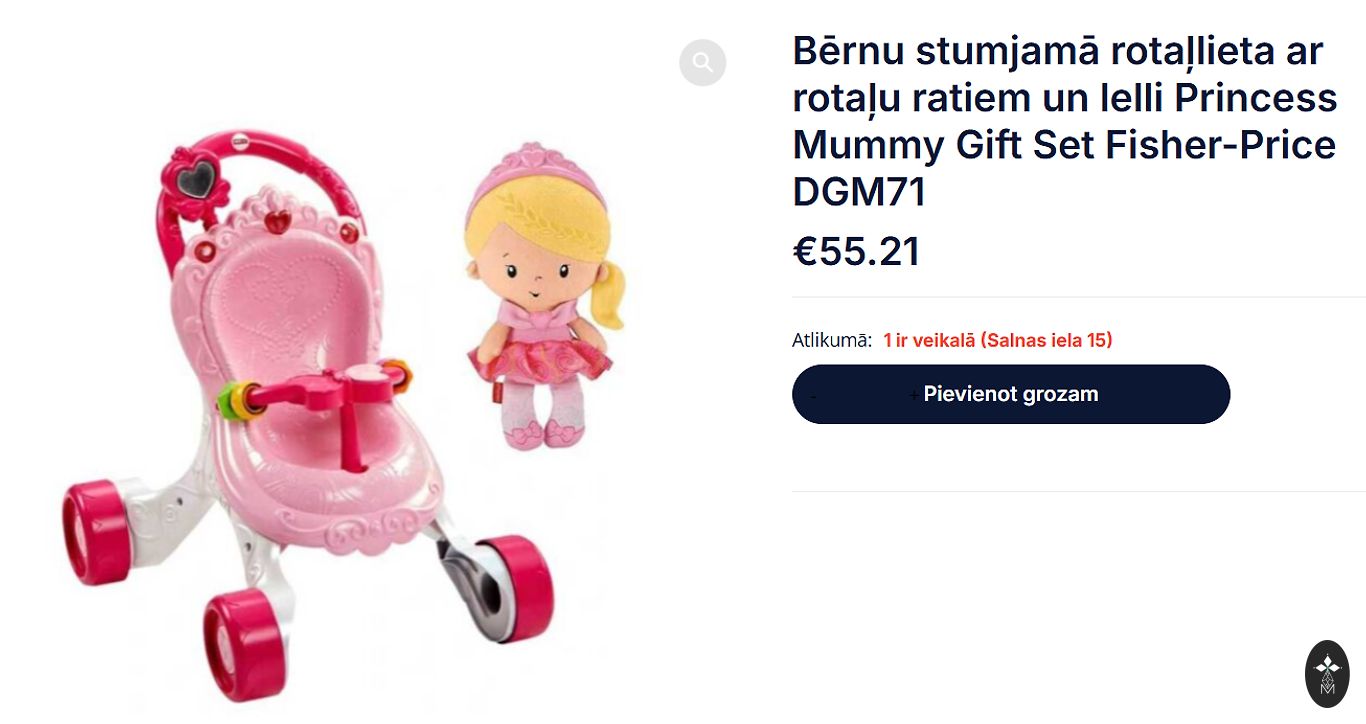
Task: Click the stroller's bottom front red wheel
Action: pos(244,643)
